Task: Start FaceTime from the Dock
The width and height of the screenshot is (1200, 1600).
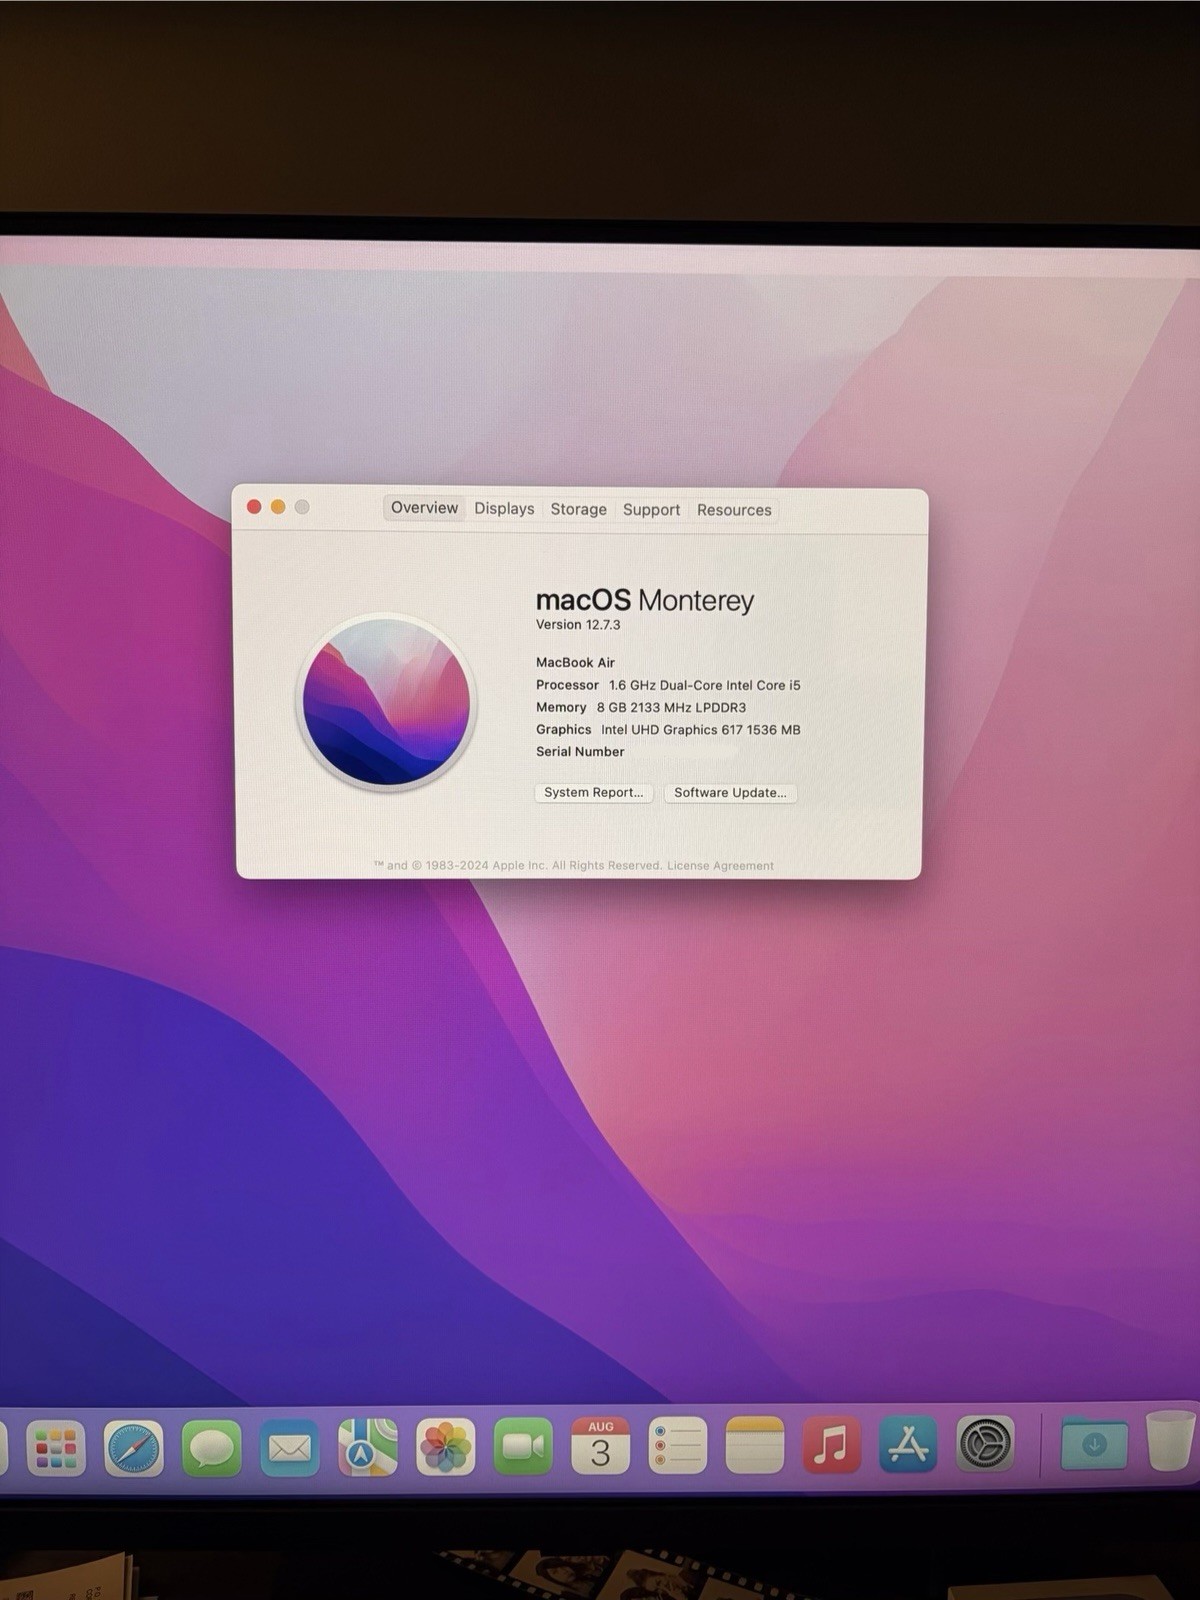Action: 523,1446
